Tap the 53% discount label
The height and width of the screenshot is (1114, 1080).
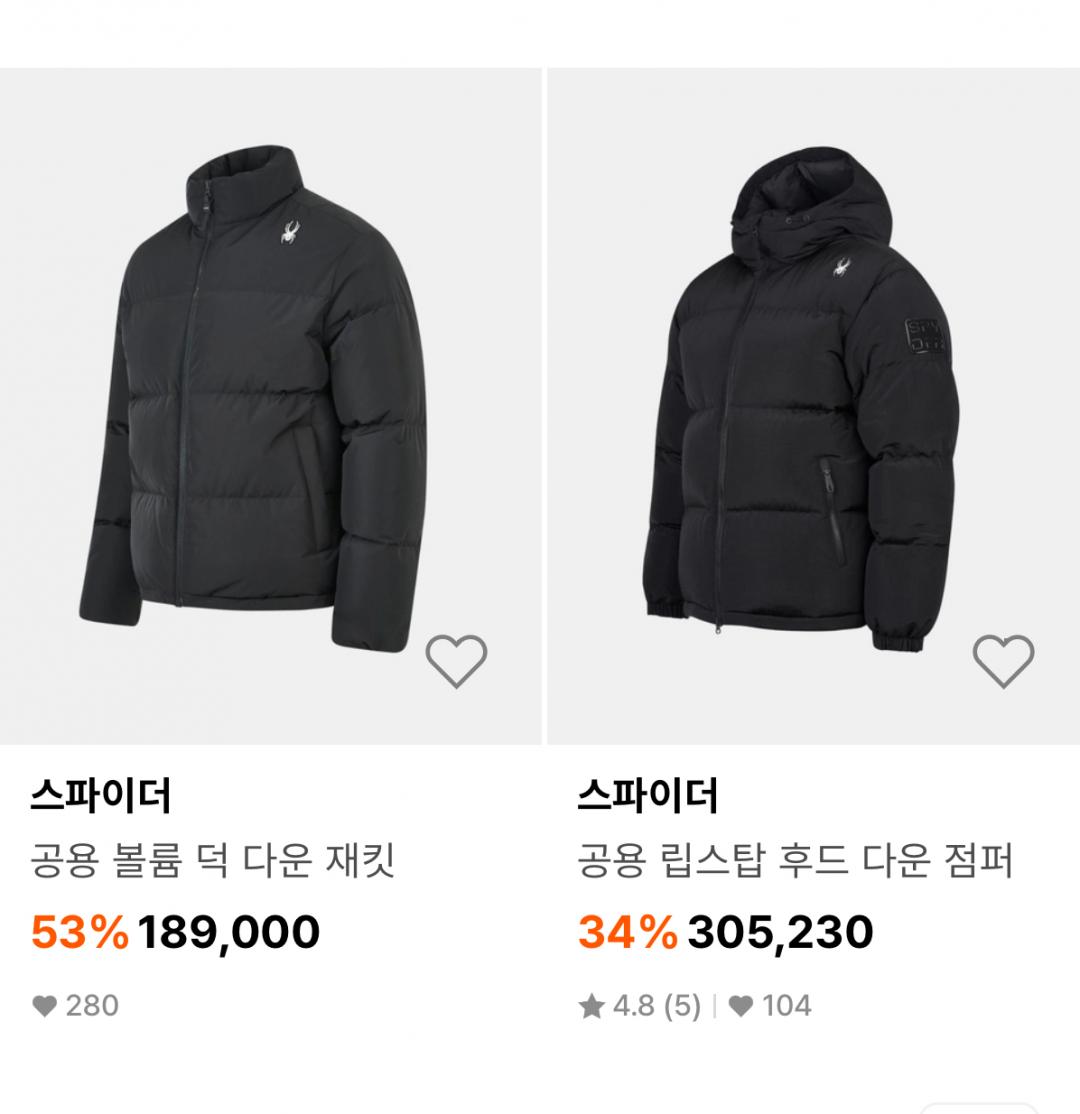click(80, 933)
